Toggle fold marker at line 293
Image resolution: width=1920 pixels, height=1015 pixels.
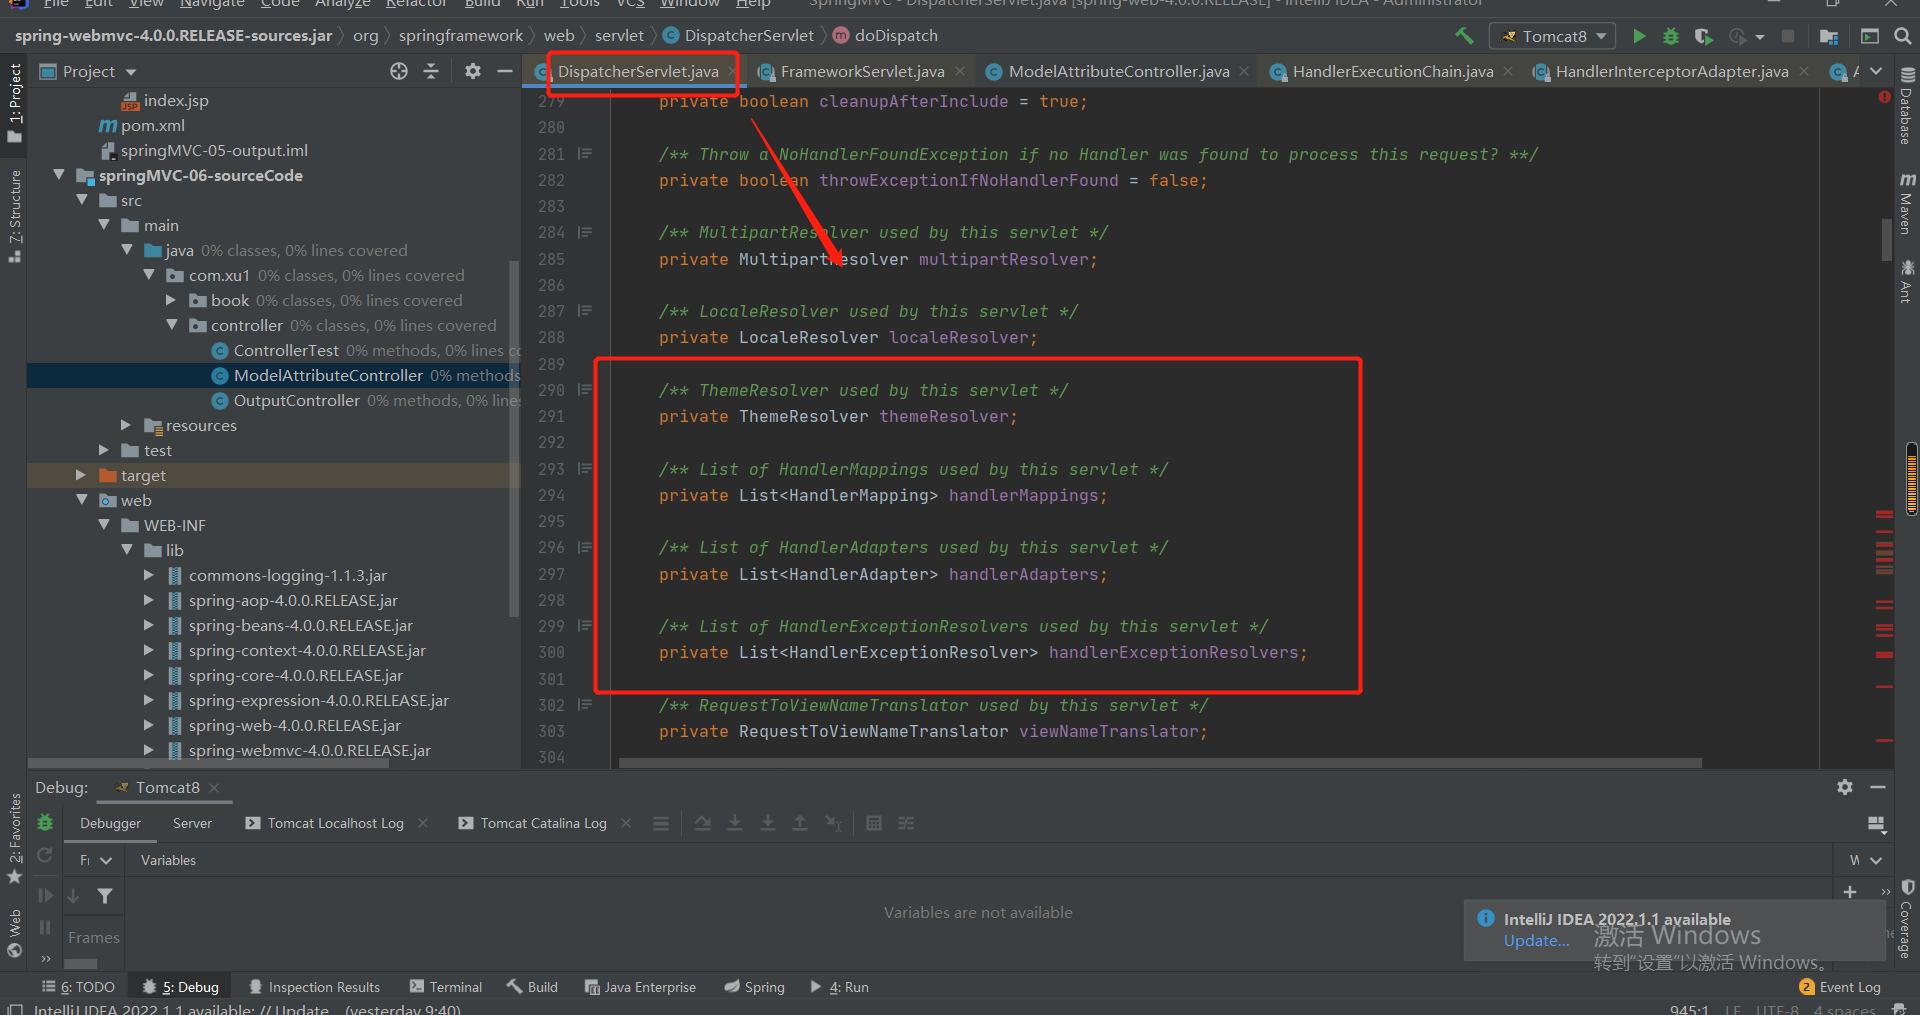pos(585,469)
